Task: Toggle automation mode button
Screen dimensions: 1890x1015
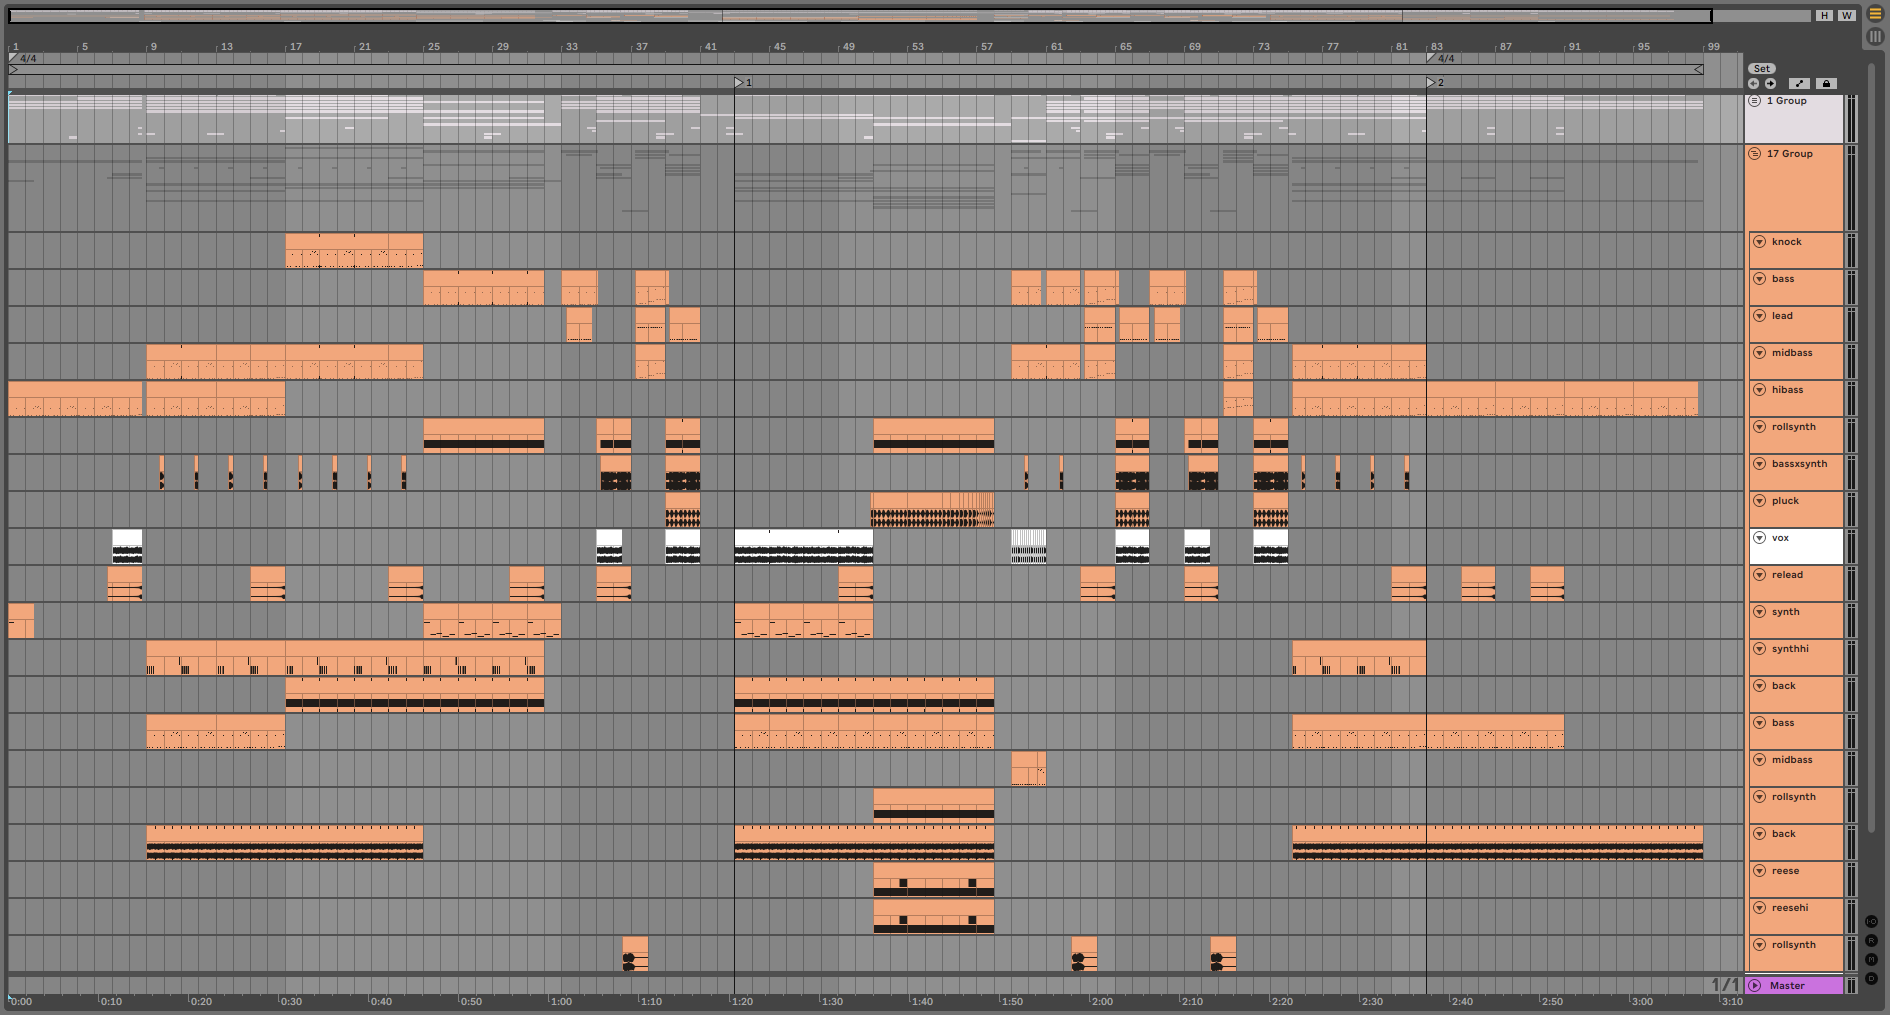Action: [x=1799, y=84]
